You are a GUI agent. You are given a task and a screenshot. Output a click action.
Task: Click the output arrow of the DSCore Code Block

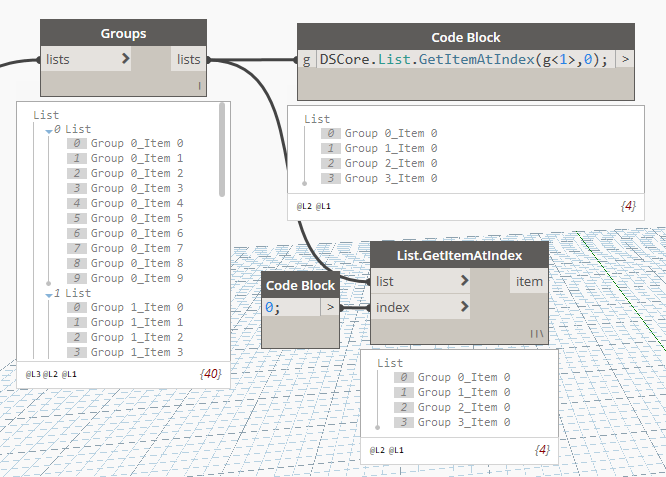(625, 60)
